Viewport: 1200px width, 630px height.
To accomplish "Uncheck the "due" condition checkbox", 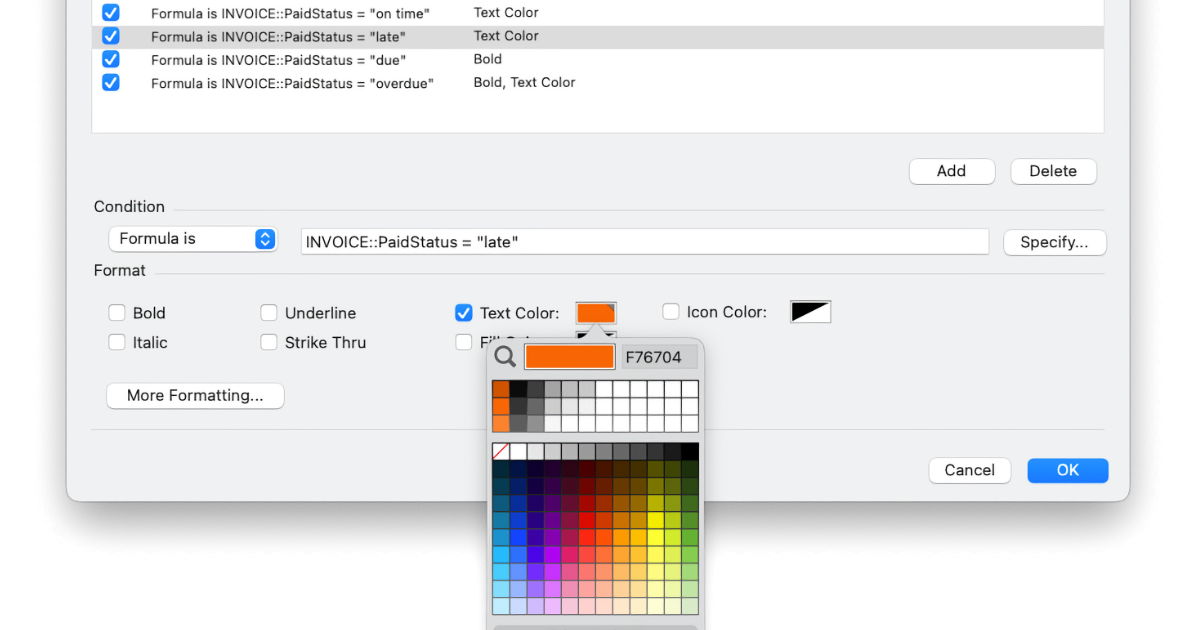I will [x=111, y=59].
